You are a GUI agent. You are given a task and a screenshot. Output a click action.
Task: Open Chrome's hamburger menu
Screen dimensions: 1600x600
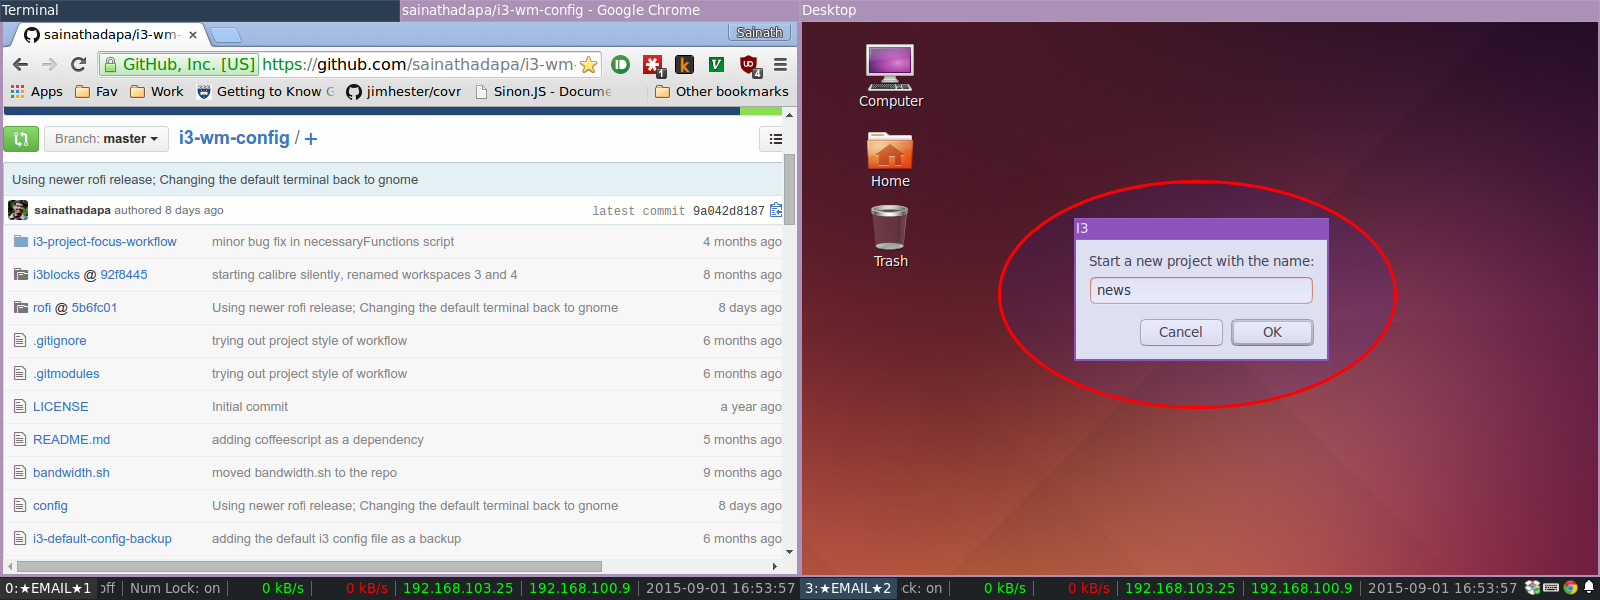click(780, 64)
